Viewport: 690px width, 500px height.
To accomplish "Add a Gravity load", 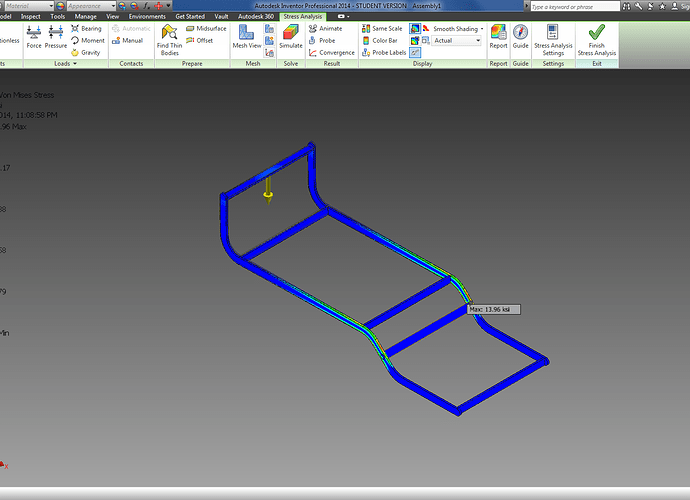I will (86, 52).
